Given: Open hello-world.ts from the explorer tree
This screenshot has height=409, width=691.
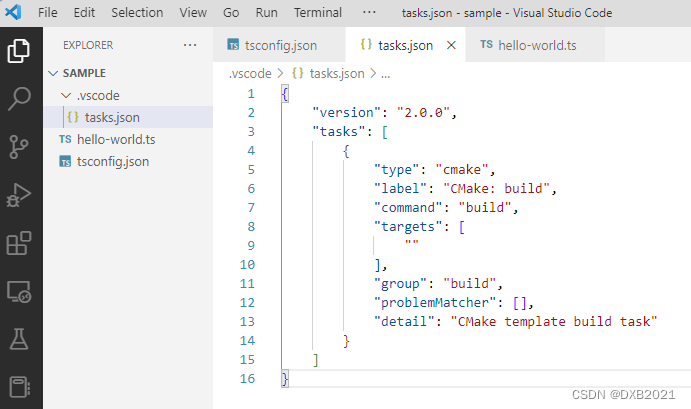Looking at the screenshot, I should [x=128, y=139].
